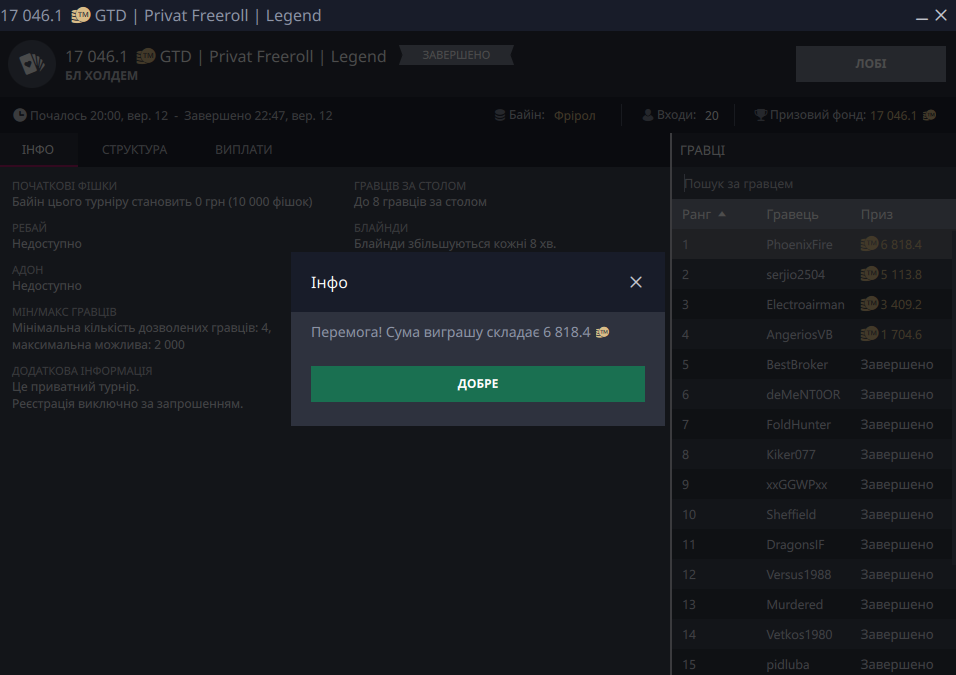
Task: Click the entries person icon
Action: tap(648, 116)
